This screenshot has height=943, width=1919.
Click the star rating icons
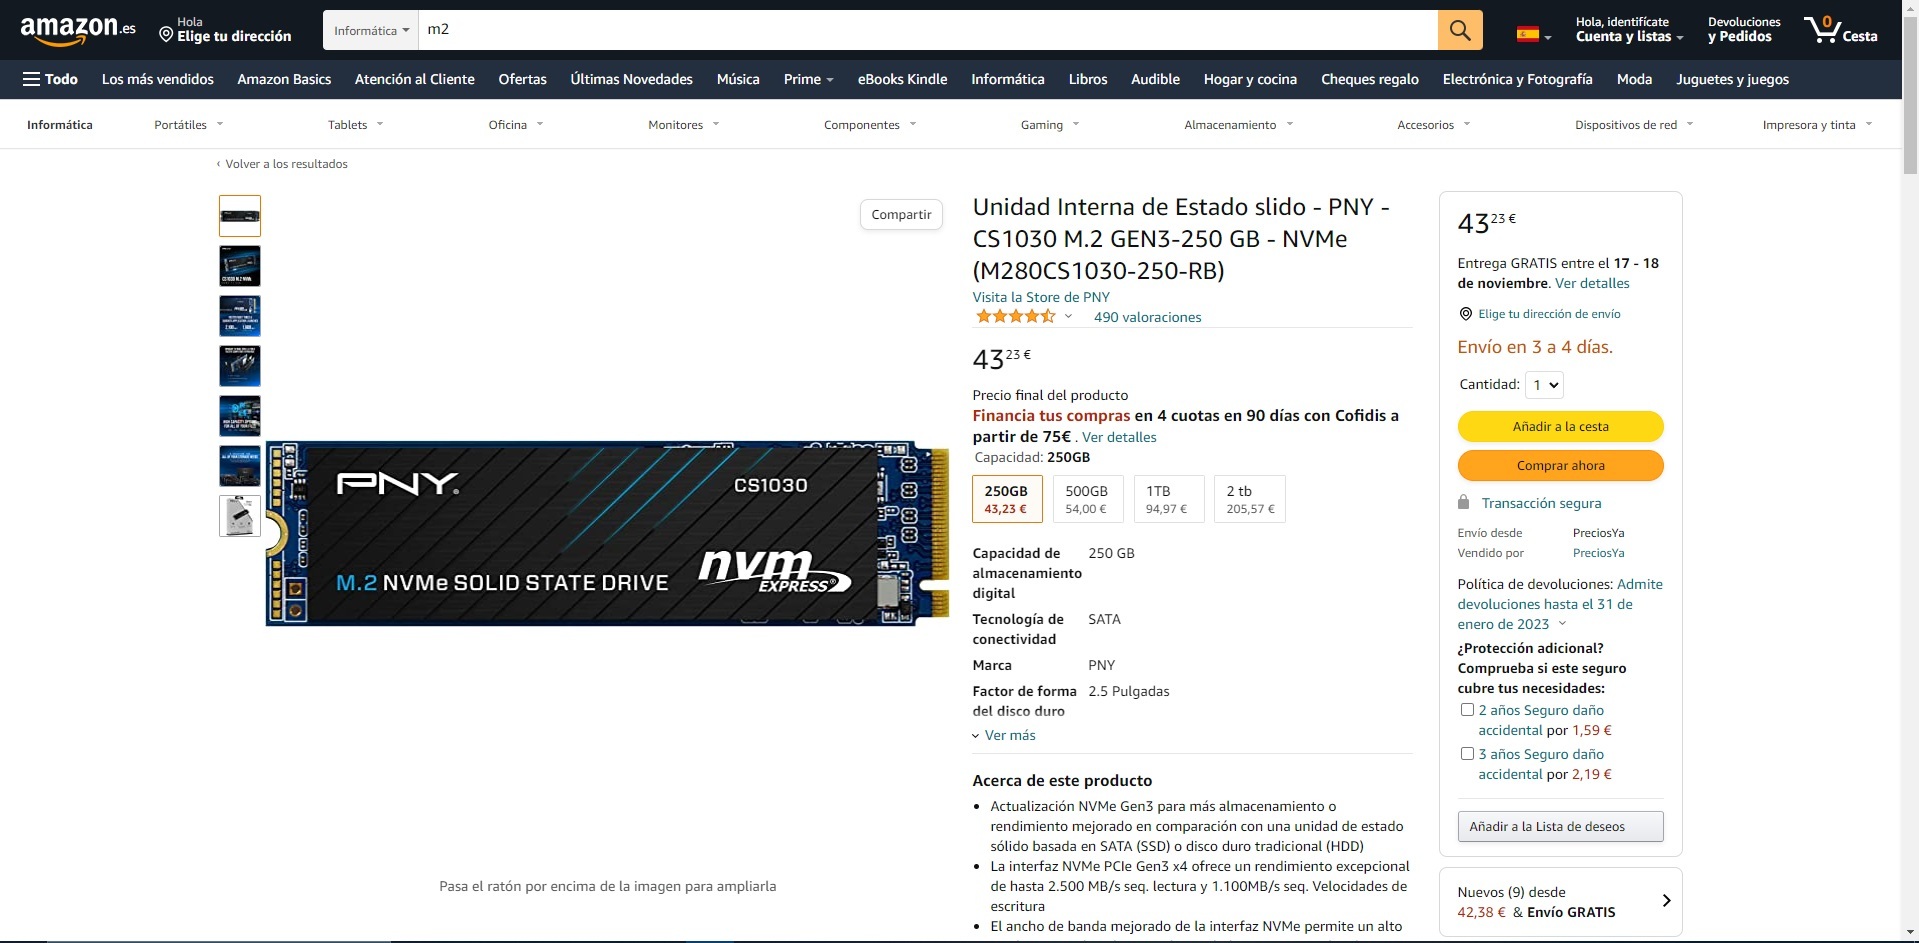coord(1016,316)
